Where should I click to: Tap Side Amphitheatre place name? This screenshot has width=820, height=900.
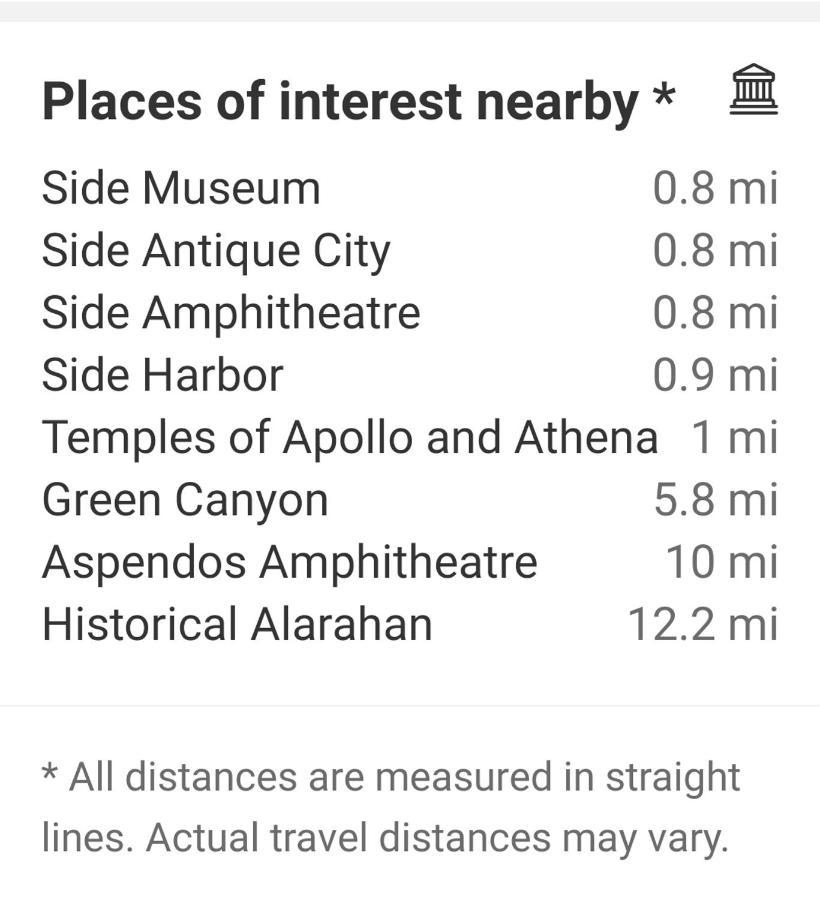(231, 313)
